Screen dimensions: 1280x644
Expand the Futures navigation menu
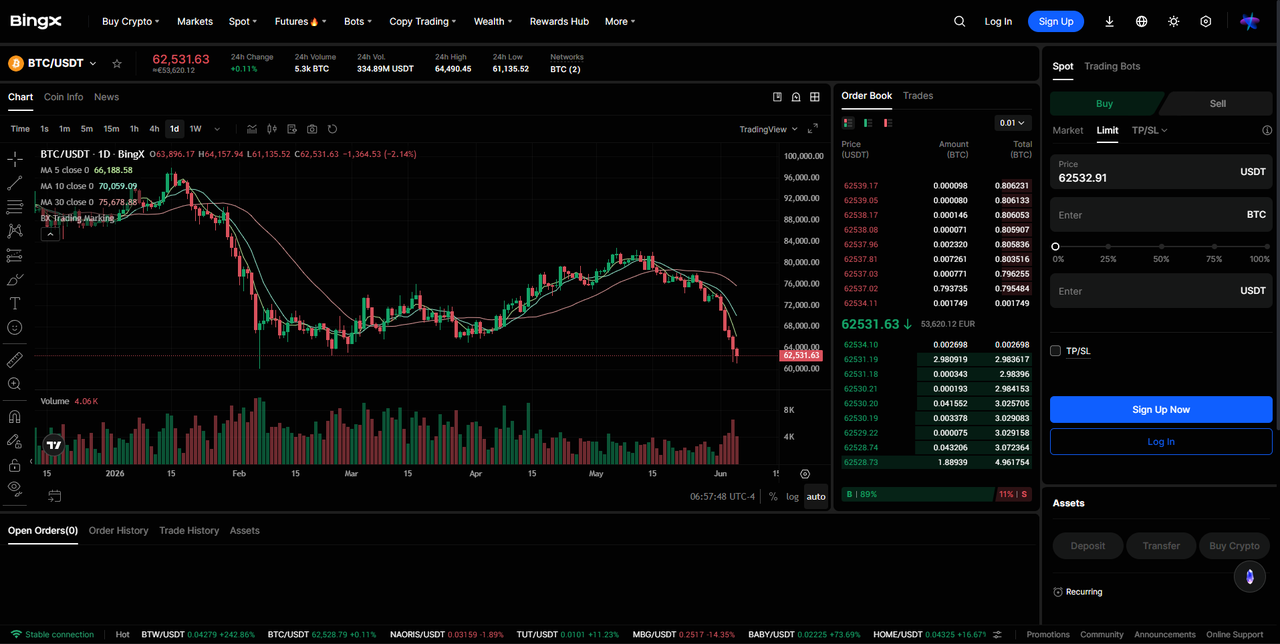point(300,21)
